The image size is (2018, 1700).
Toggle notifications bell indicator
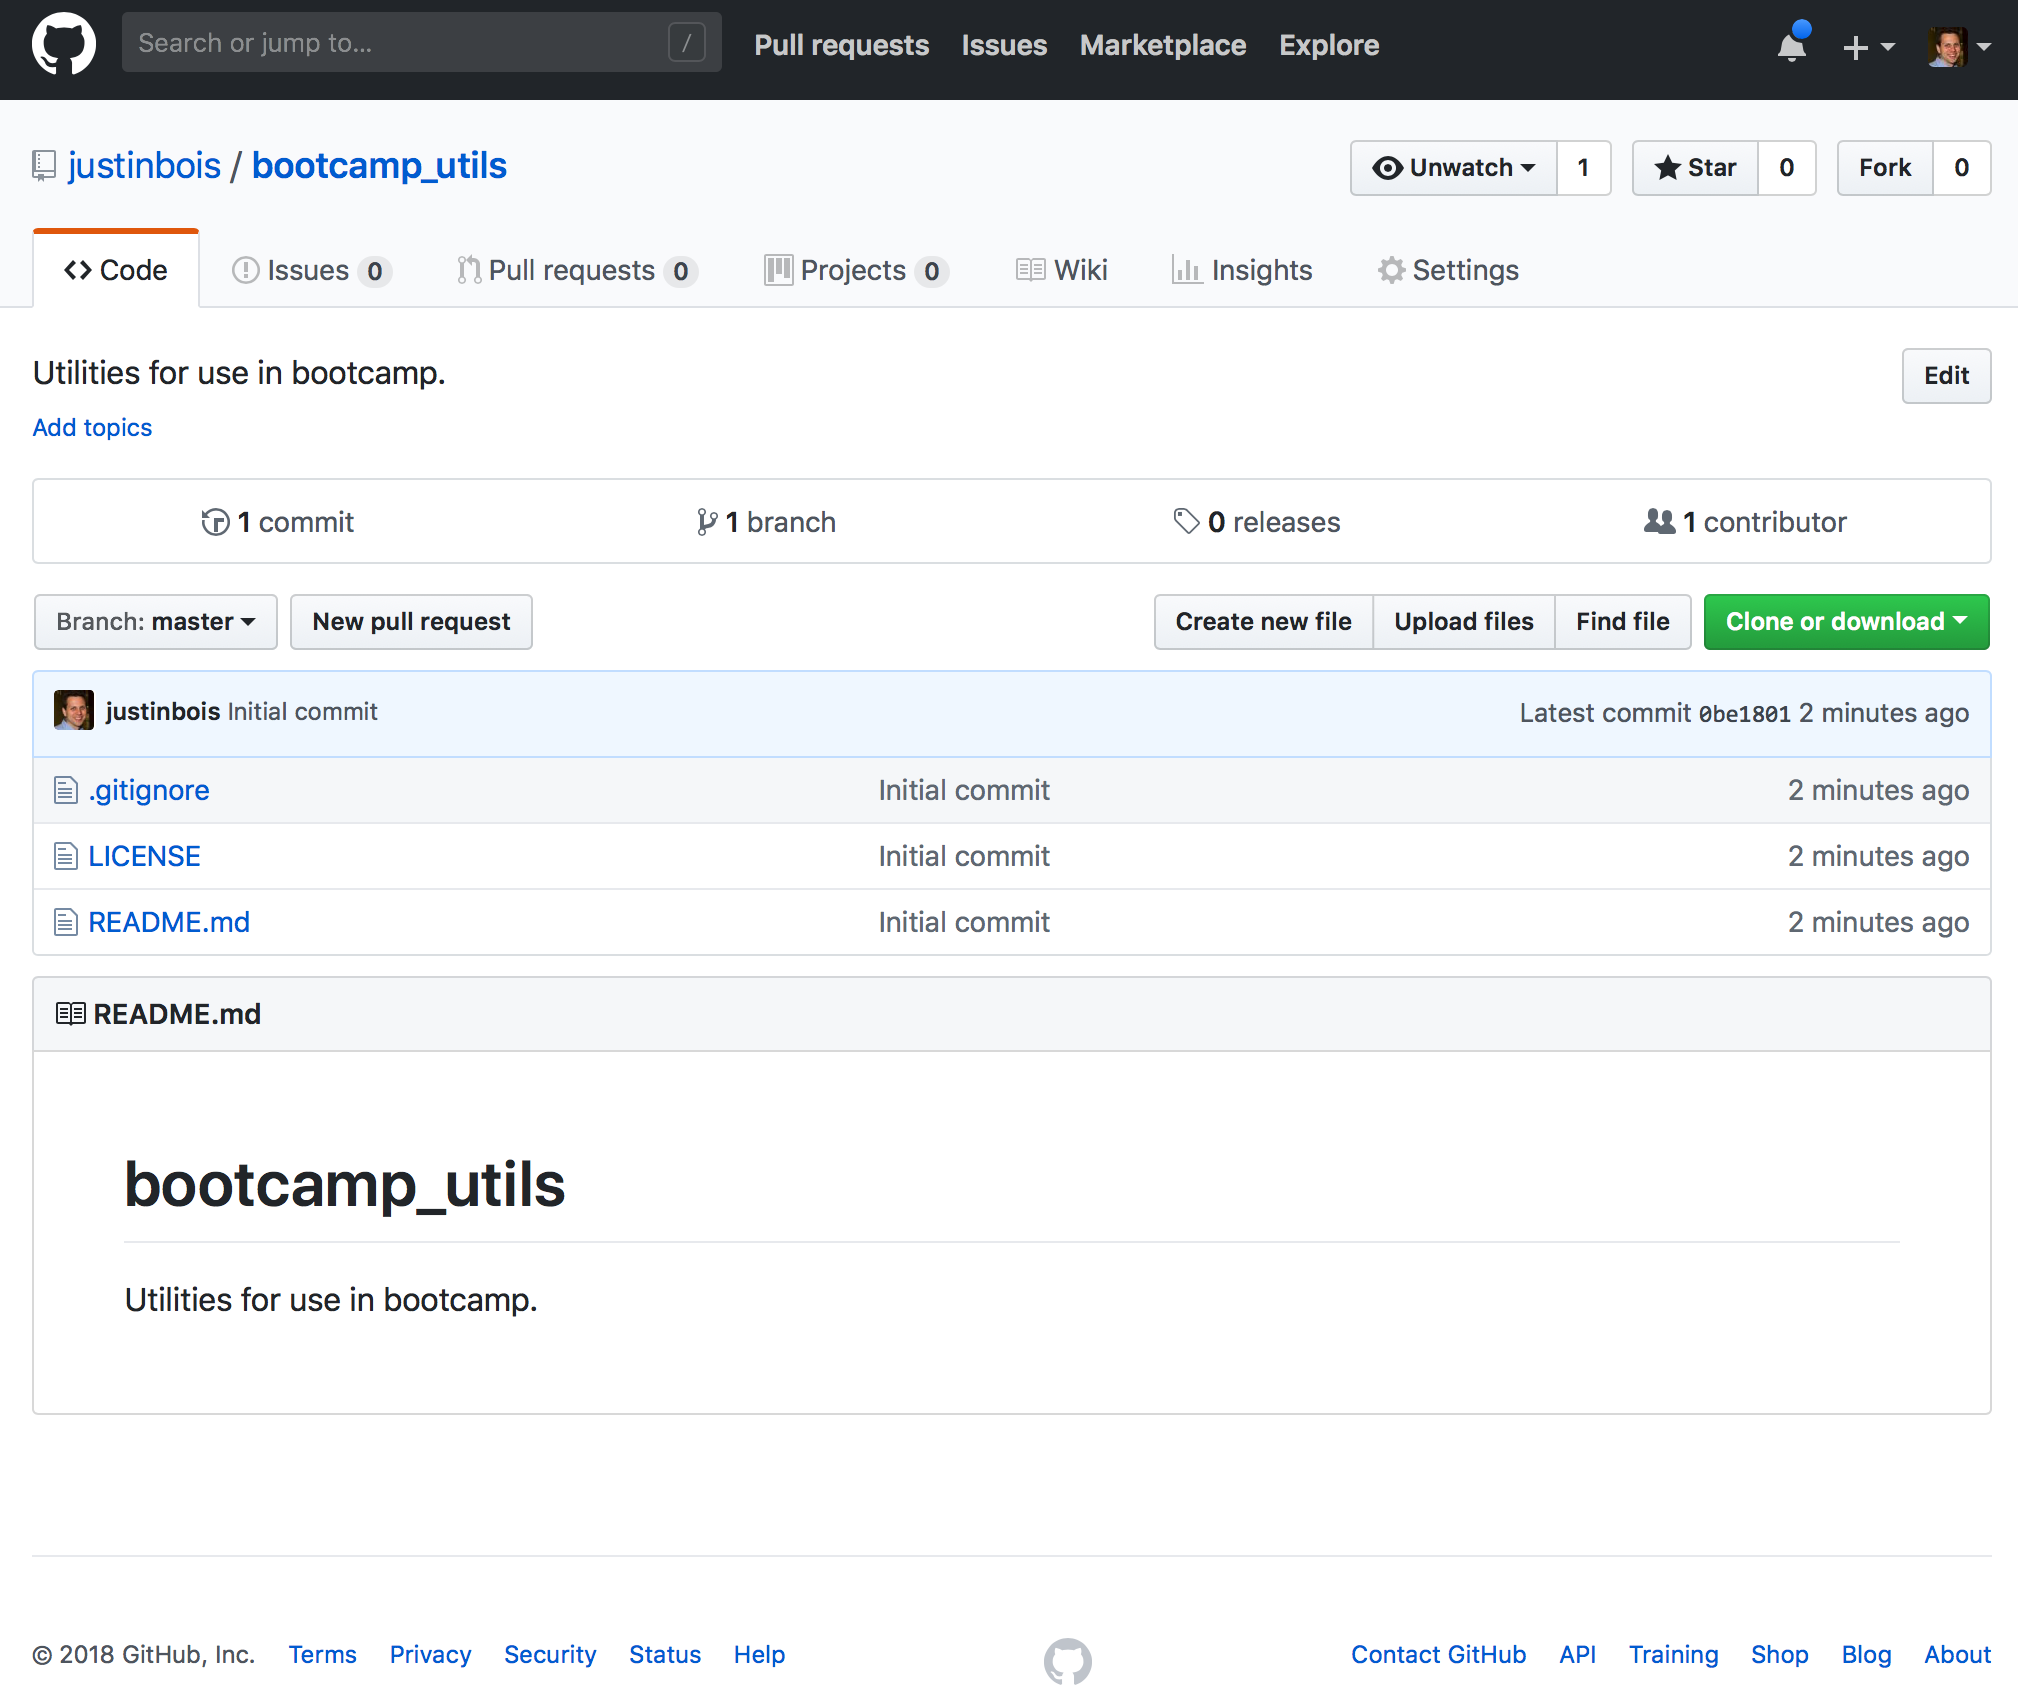pyautogui.click(x=1792, y=46)
